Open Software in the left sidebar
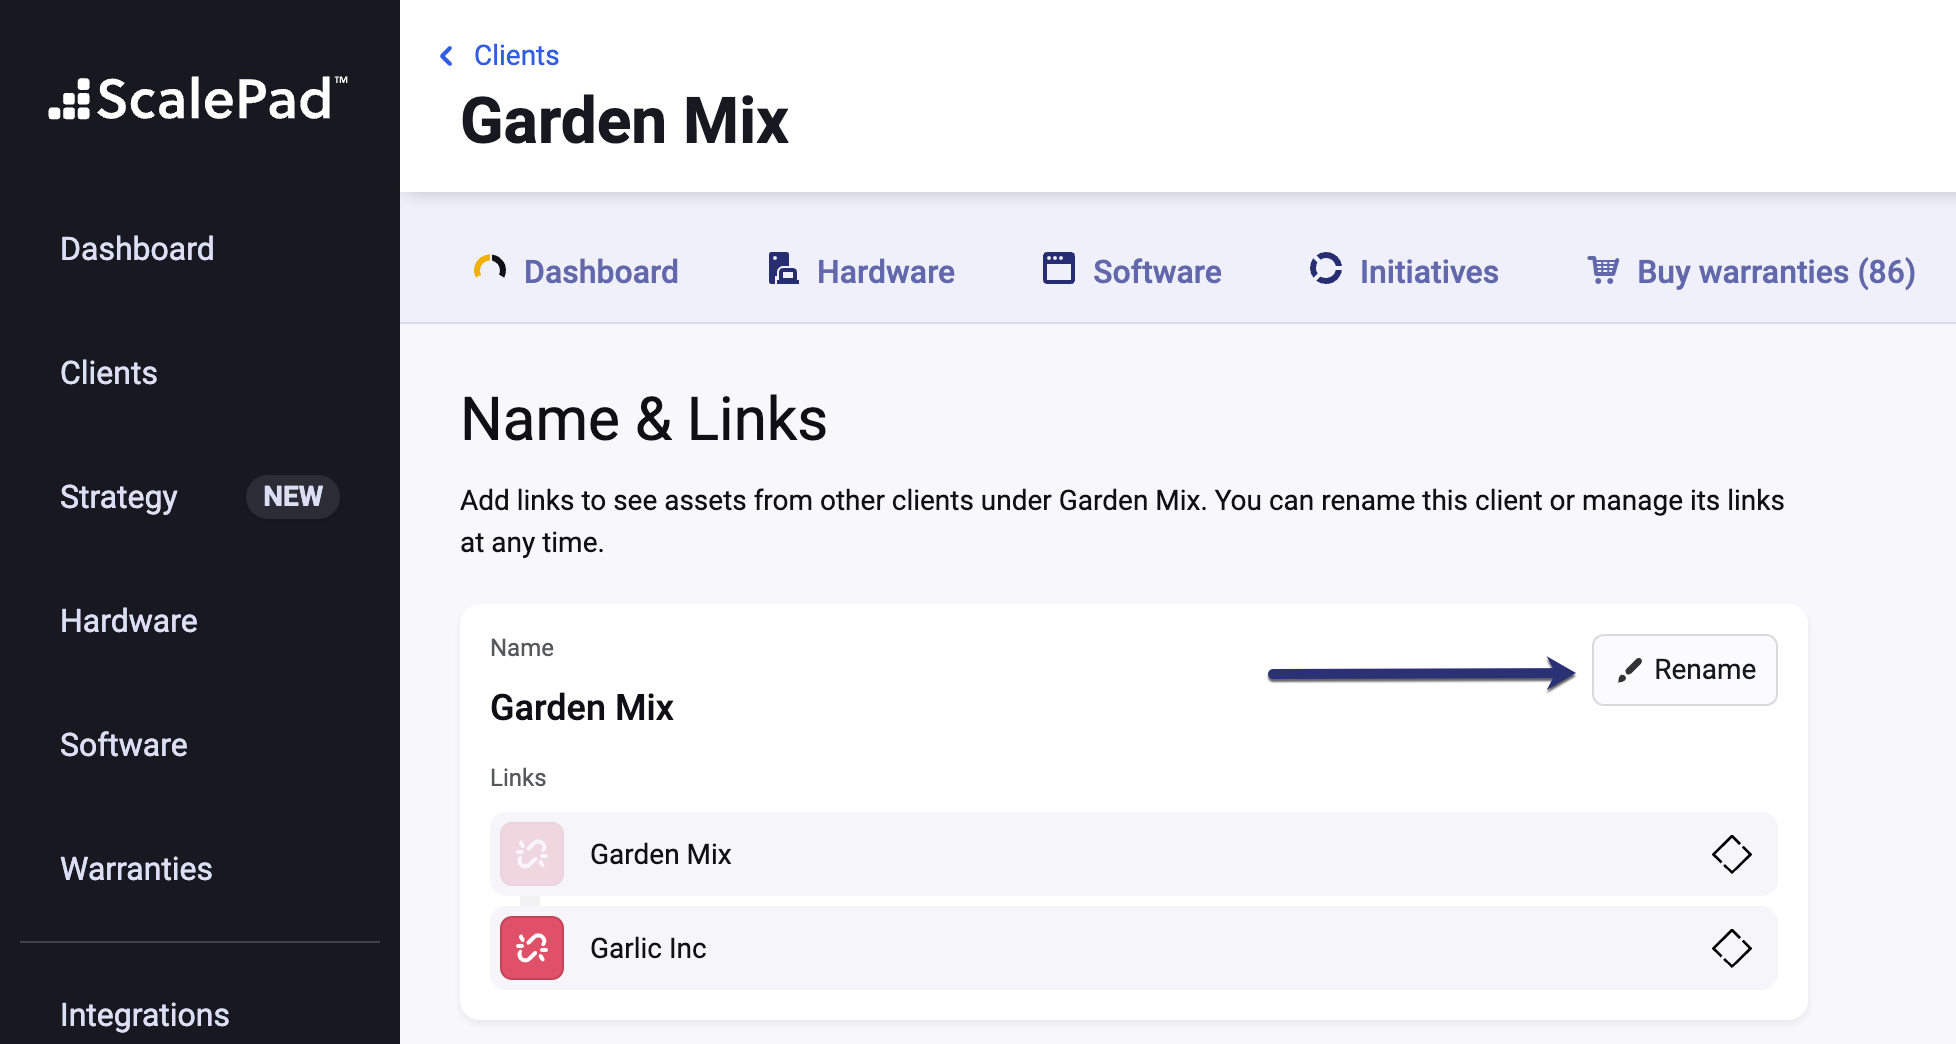1956x1044 pixels. [124, 745]
